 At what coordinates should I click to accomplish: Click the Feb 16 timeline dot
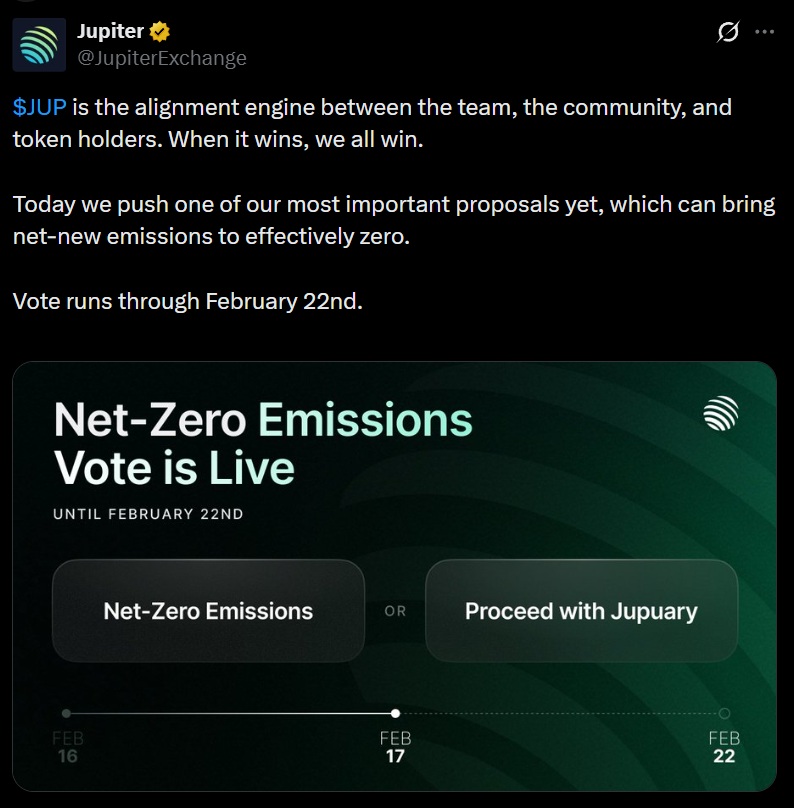pos(66,714)
